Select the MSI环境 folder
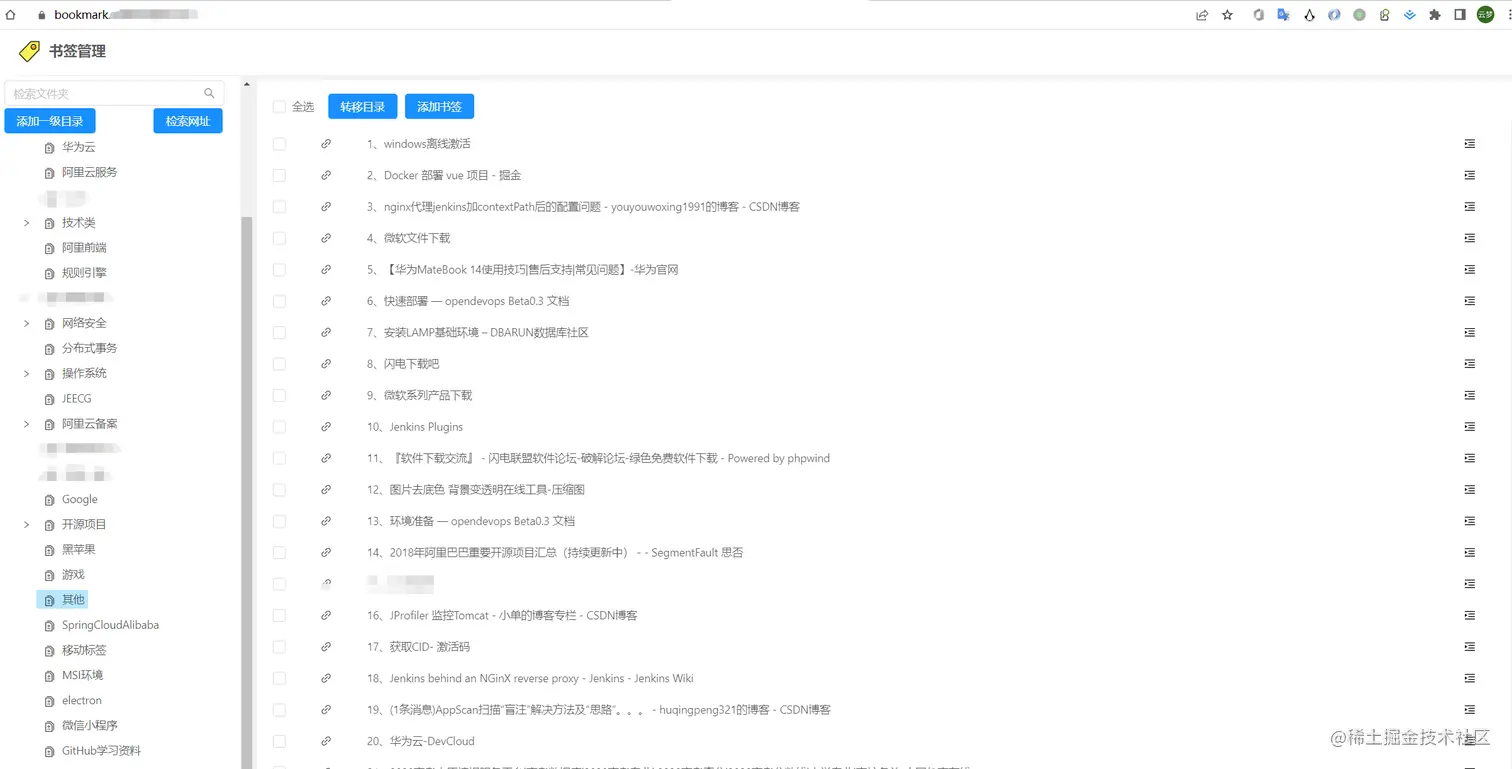The height and width of the screenshot is (769, 1512). pos(82,675)
